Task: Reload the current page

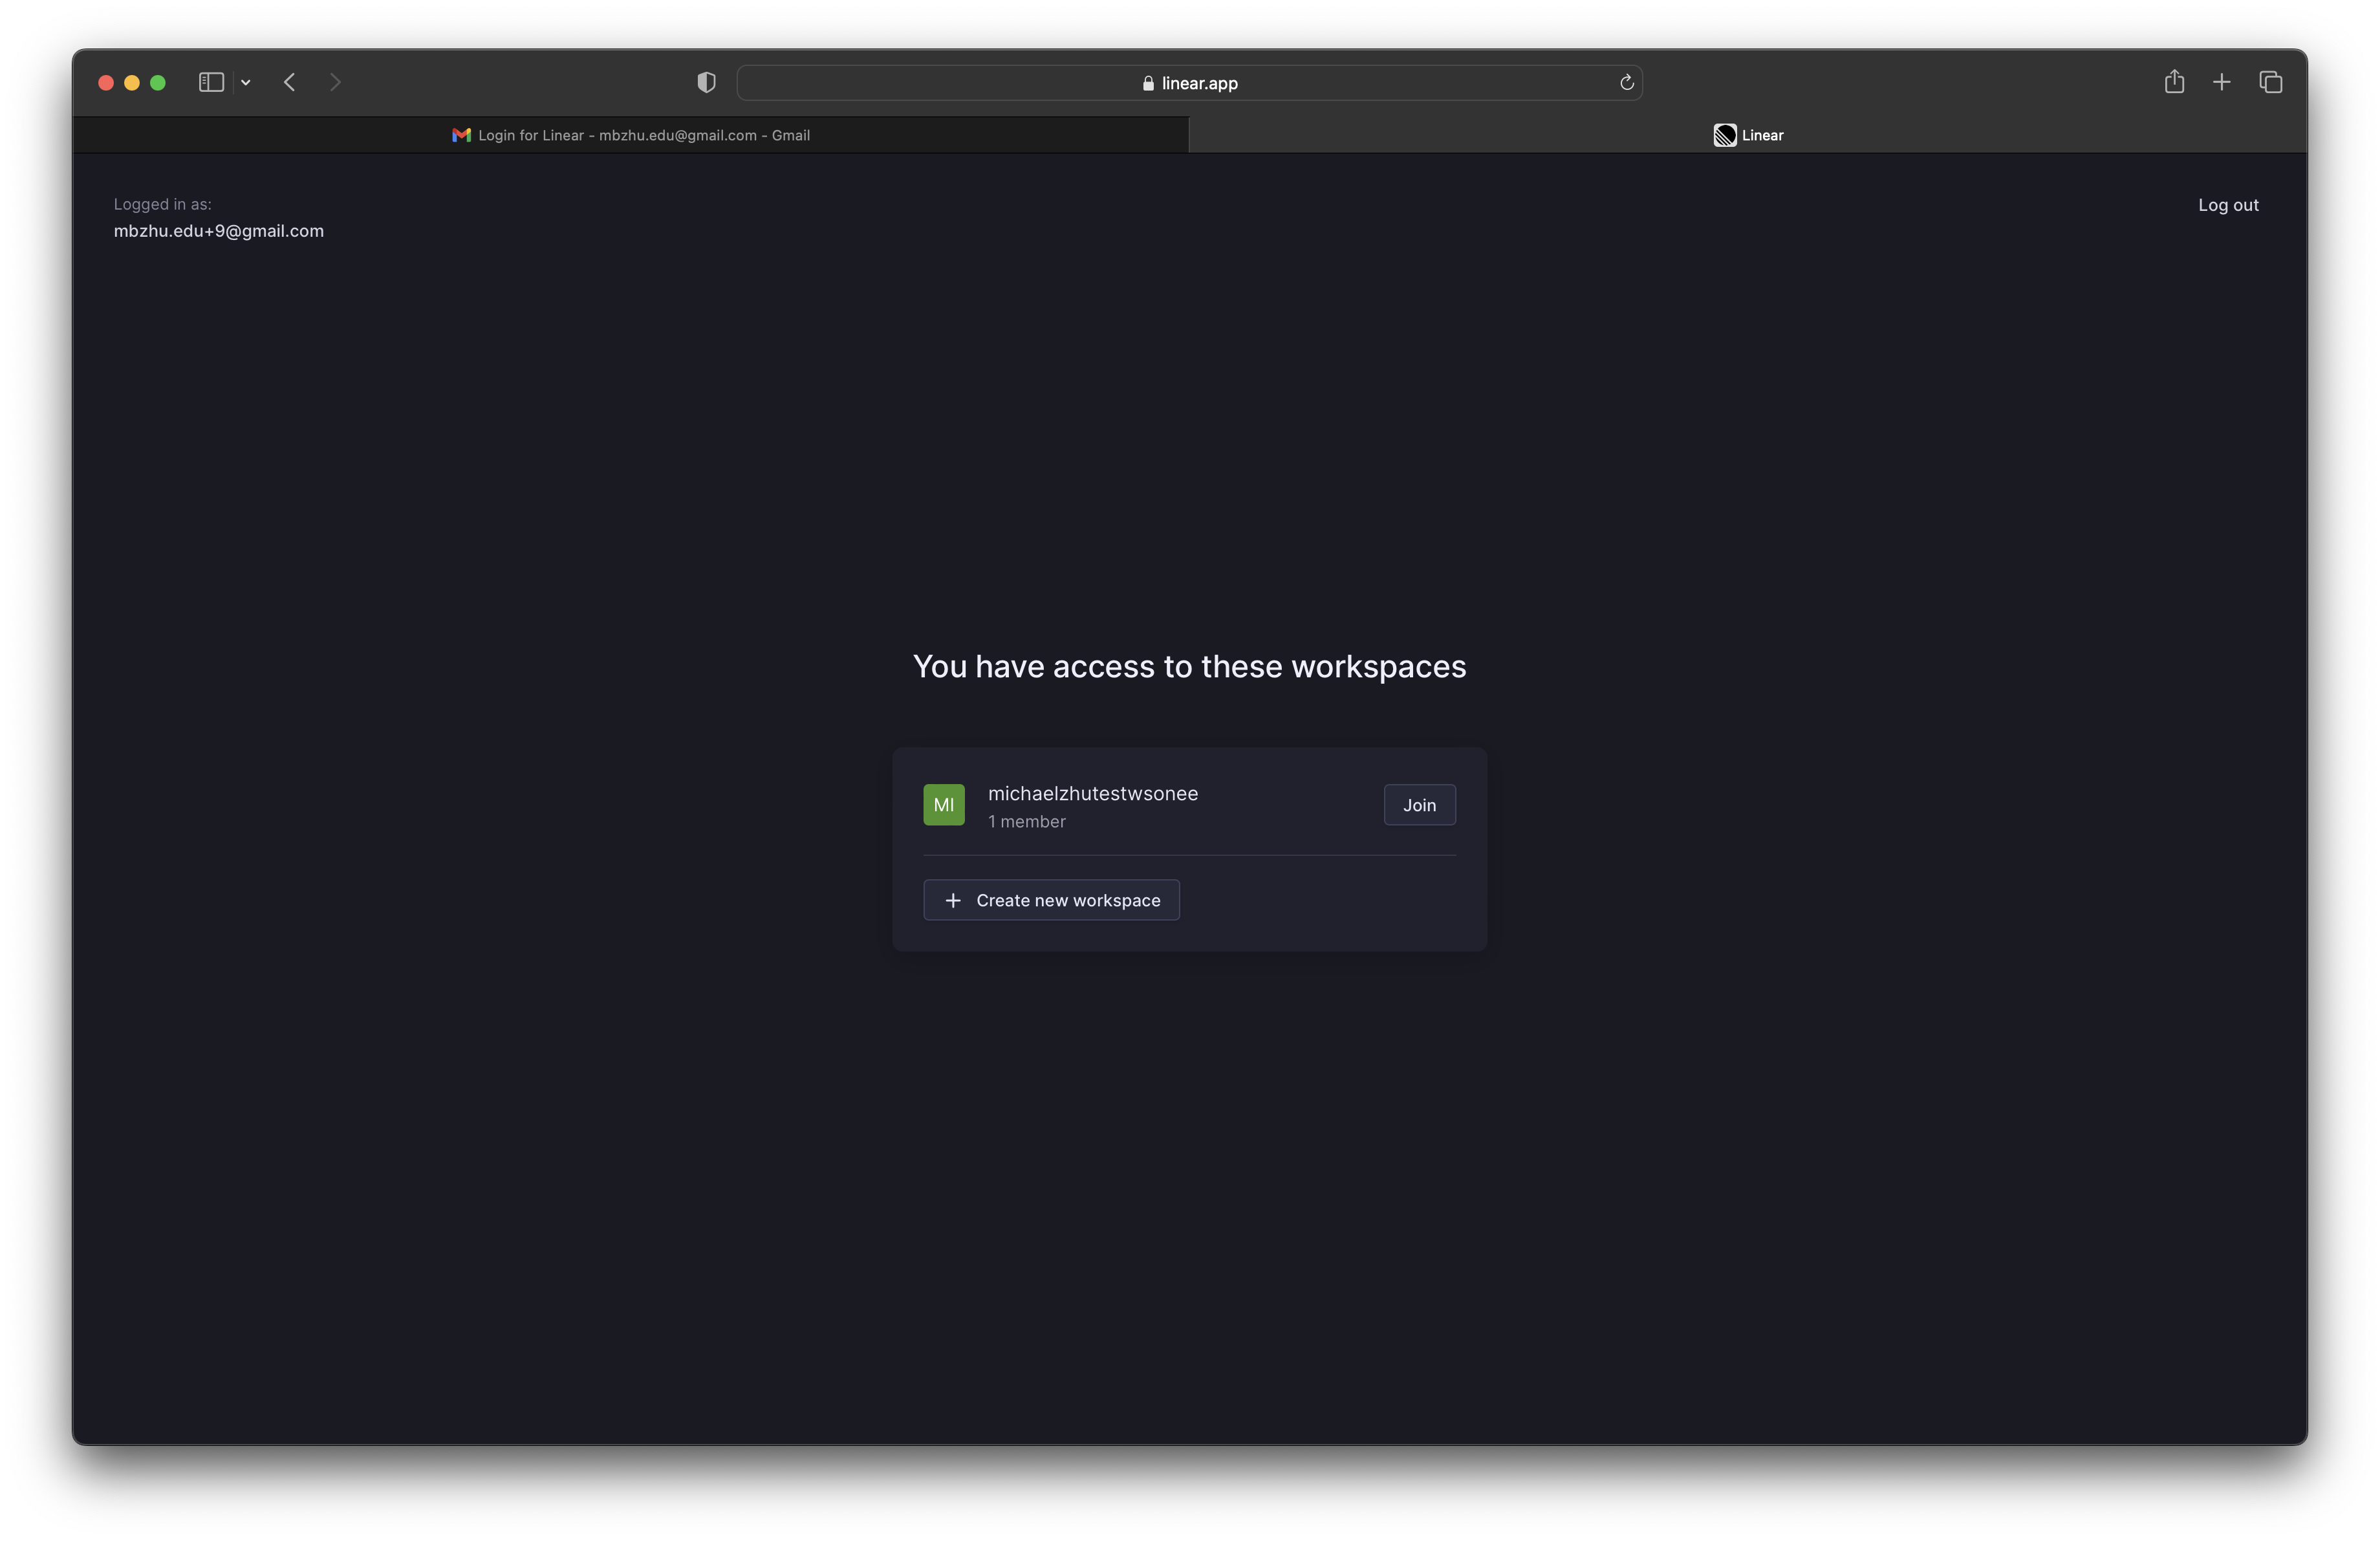Action: click(x=1626, y=82)
